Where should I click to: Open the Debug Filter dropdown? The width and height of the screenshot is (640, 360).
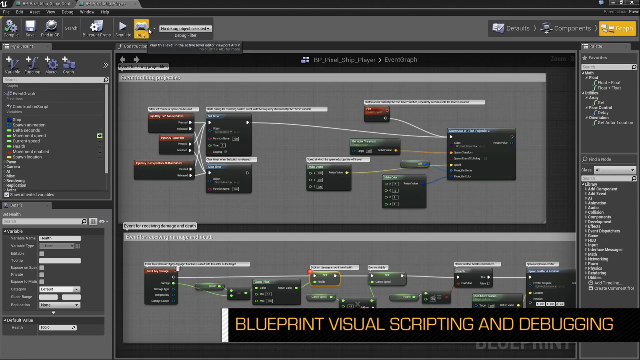tap(185, 29)
